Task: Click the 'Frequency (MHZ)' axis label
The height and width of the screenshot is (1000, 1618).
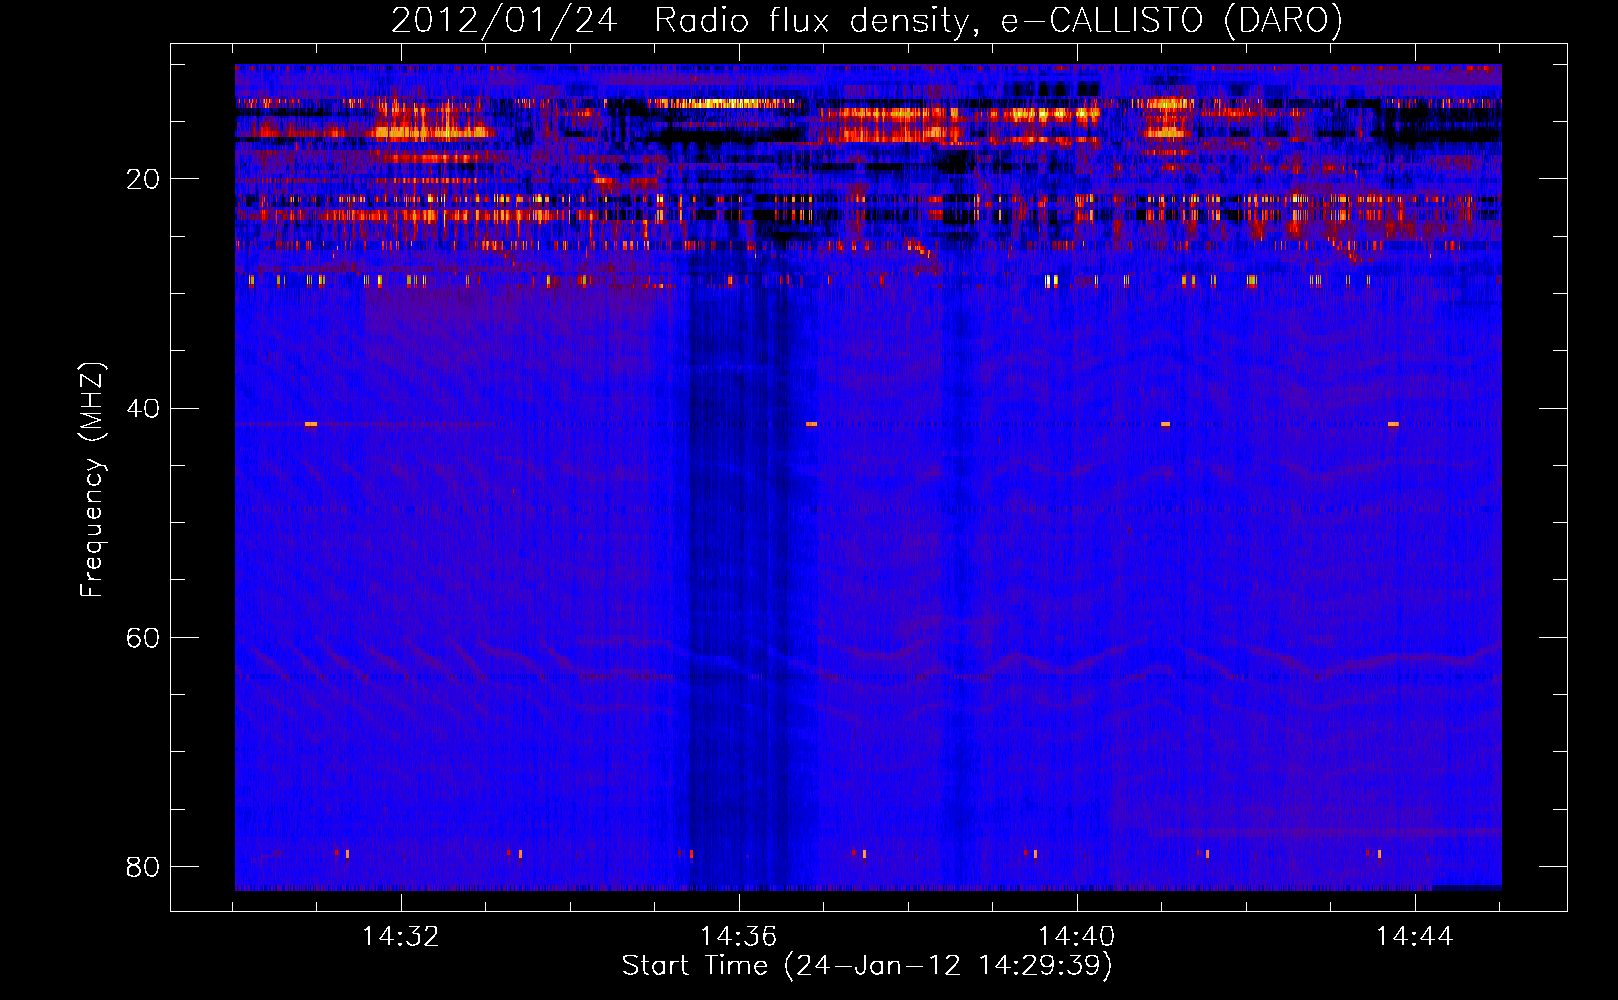Action: pyautogui.click(x=91, y=480)
